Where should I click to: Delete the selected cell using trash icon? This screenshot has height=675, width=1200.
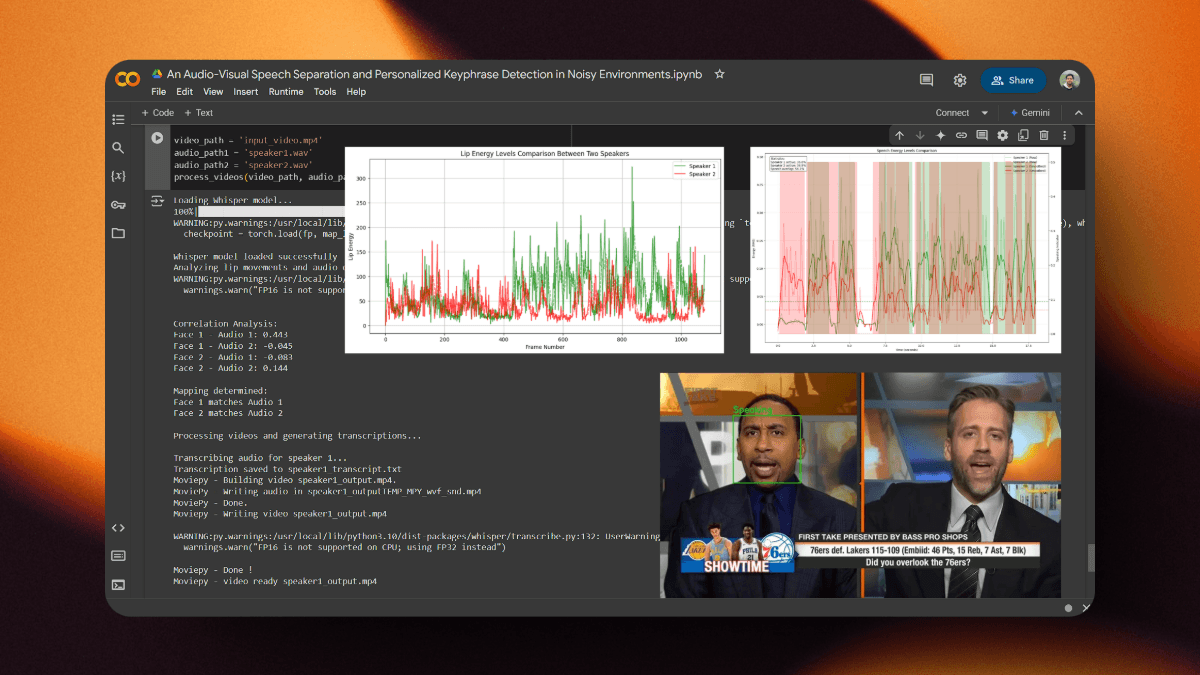click(1044, 135)
